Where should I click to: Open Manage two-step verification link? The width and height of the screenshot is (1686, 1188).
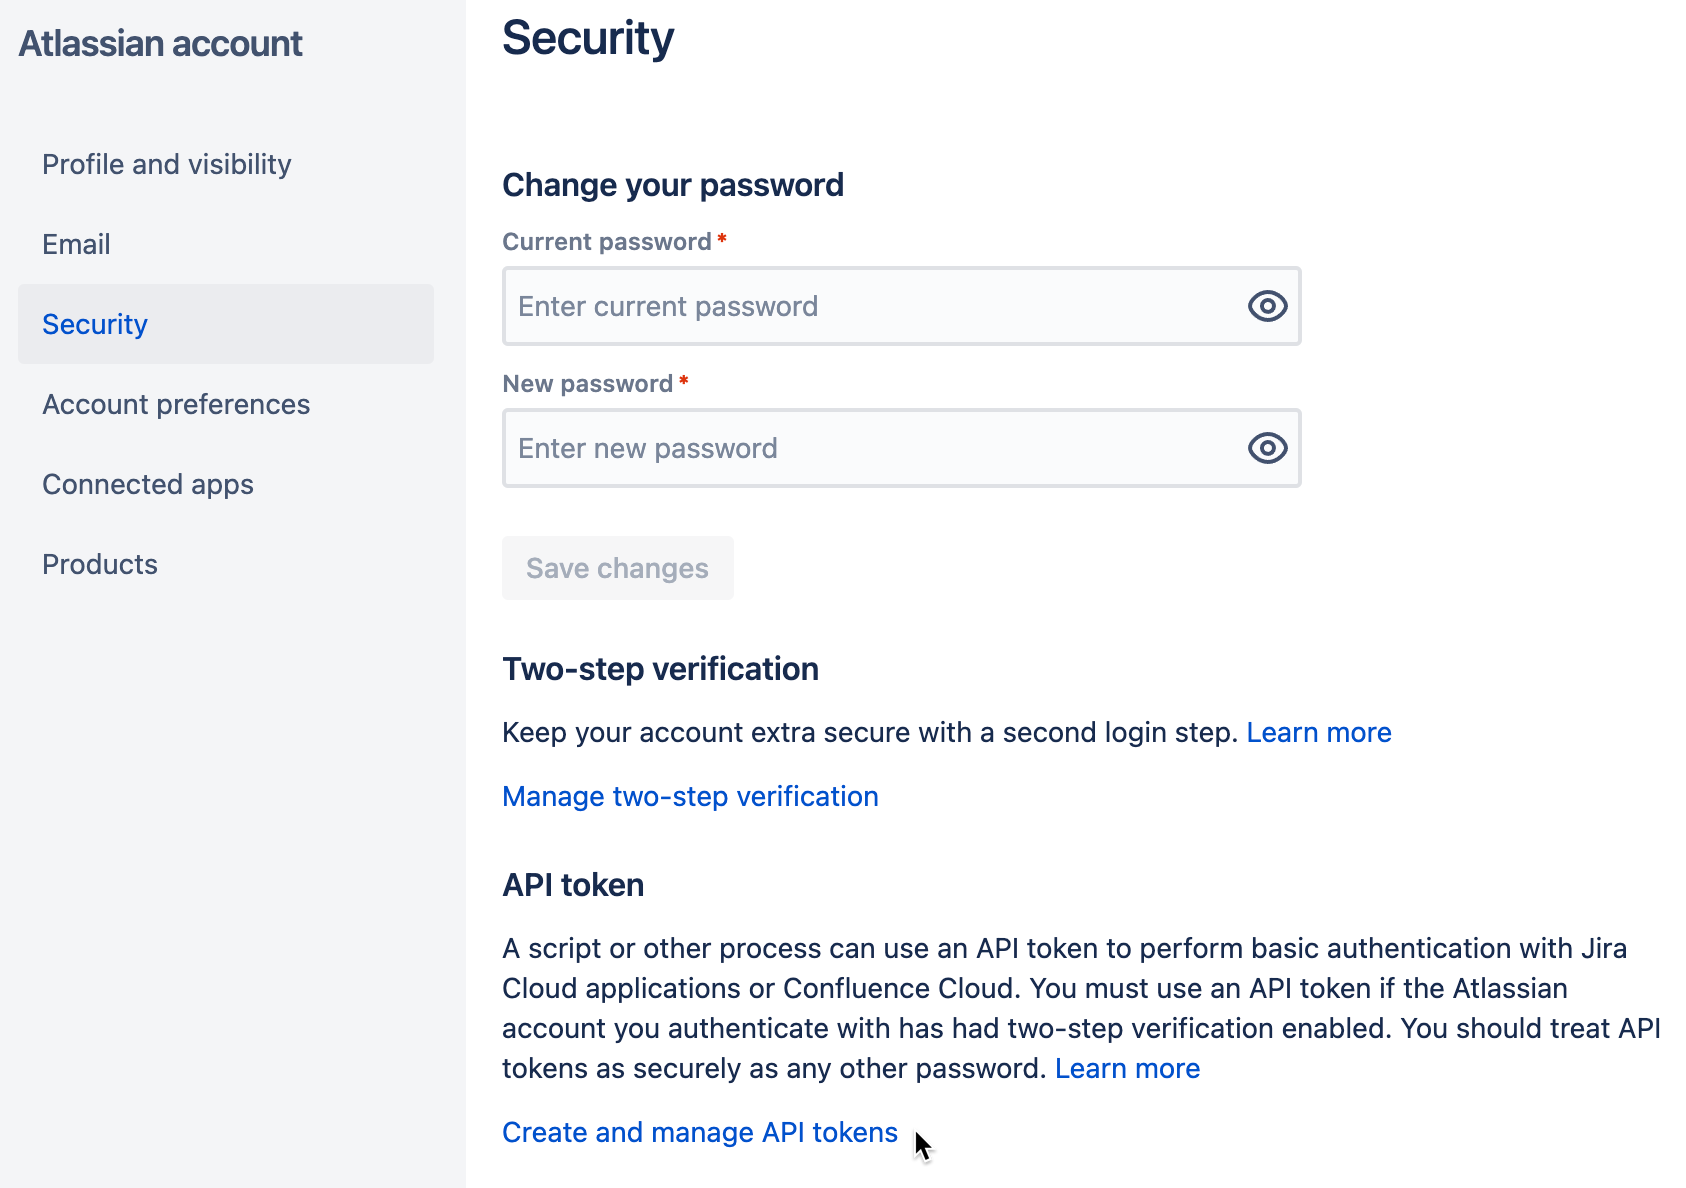(690, 796)
